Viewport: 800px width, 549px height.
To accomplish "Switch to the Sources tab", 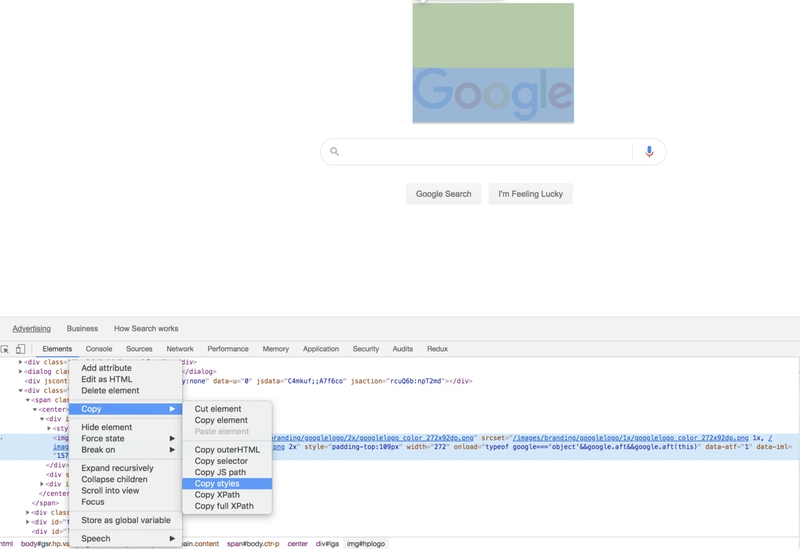I will (x=139, y=349).
